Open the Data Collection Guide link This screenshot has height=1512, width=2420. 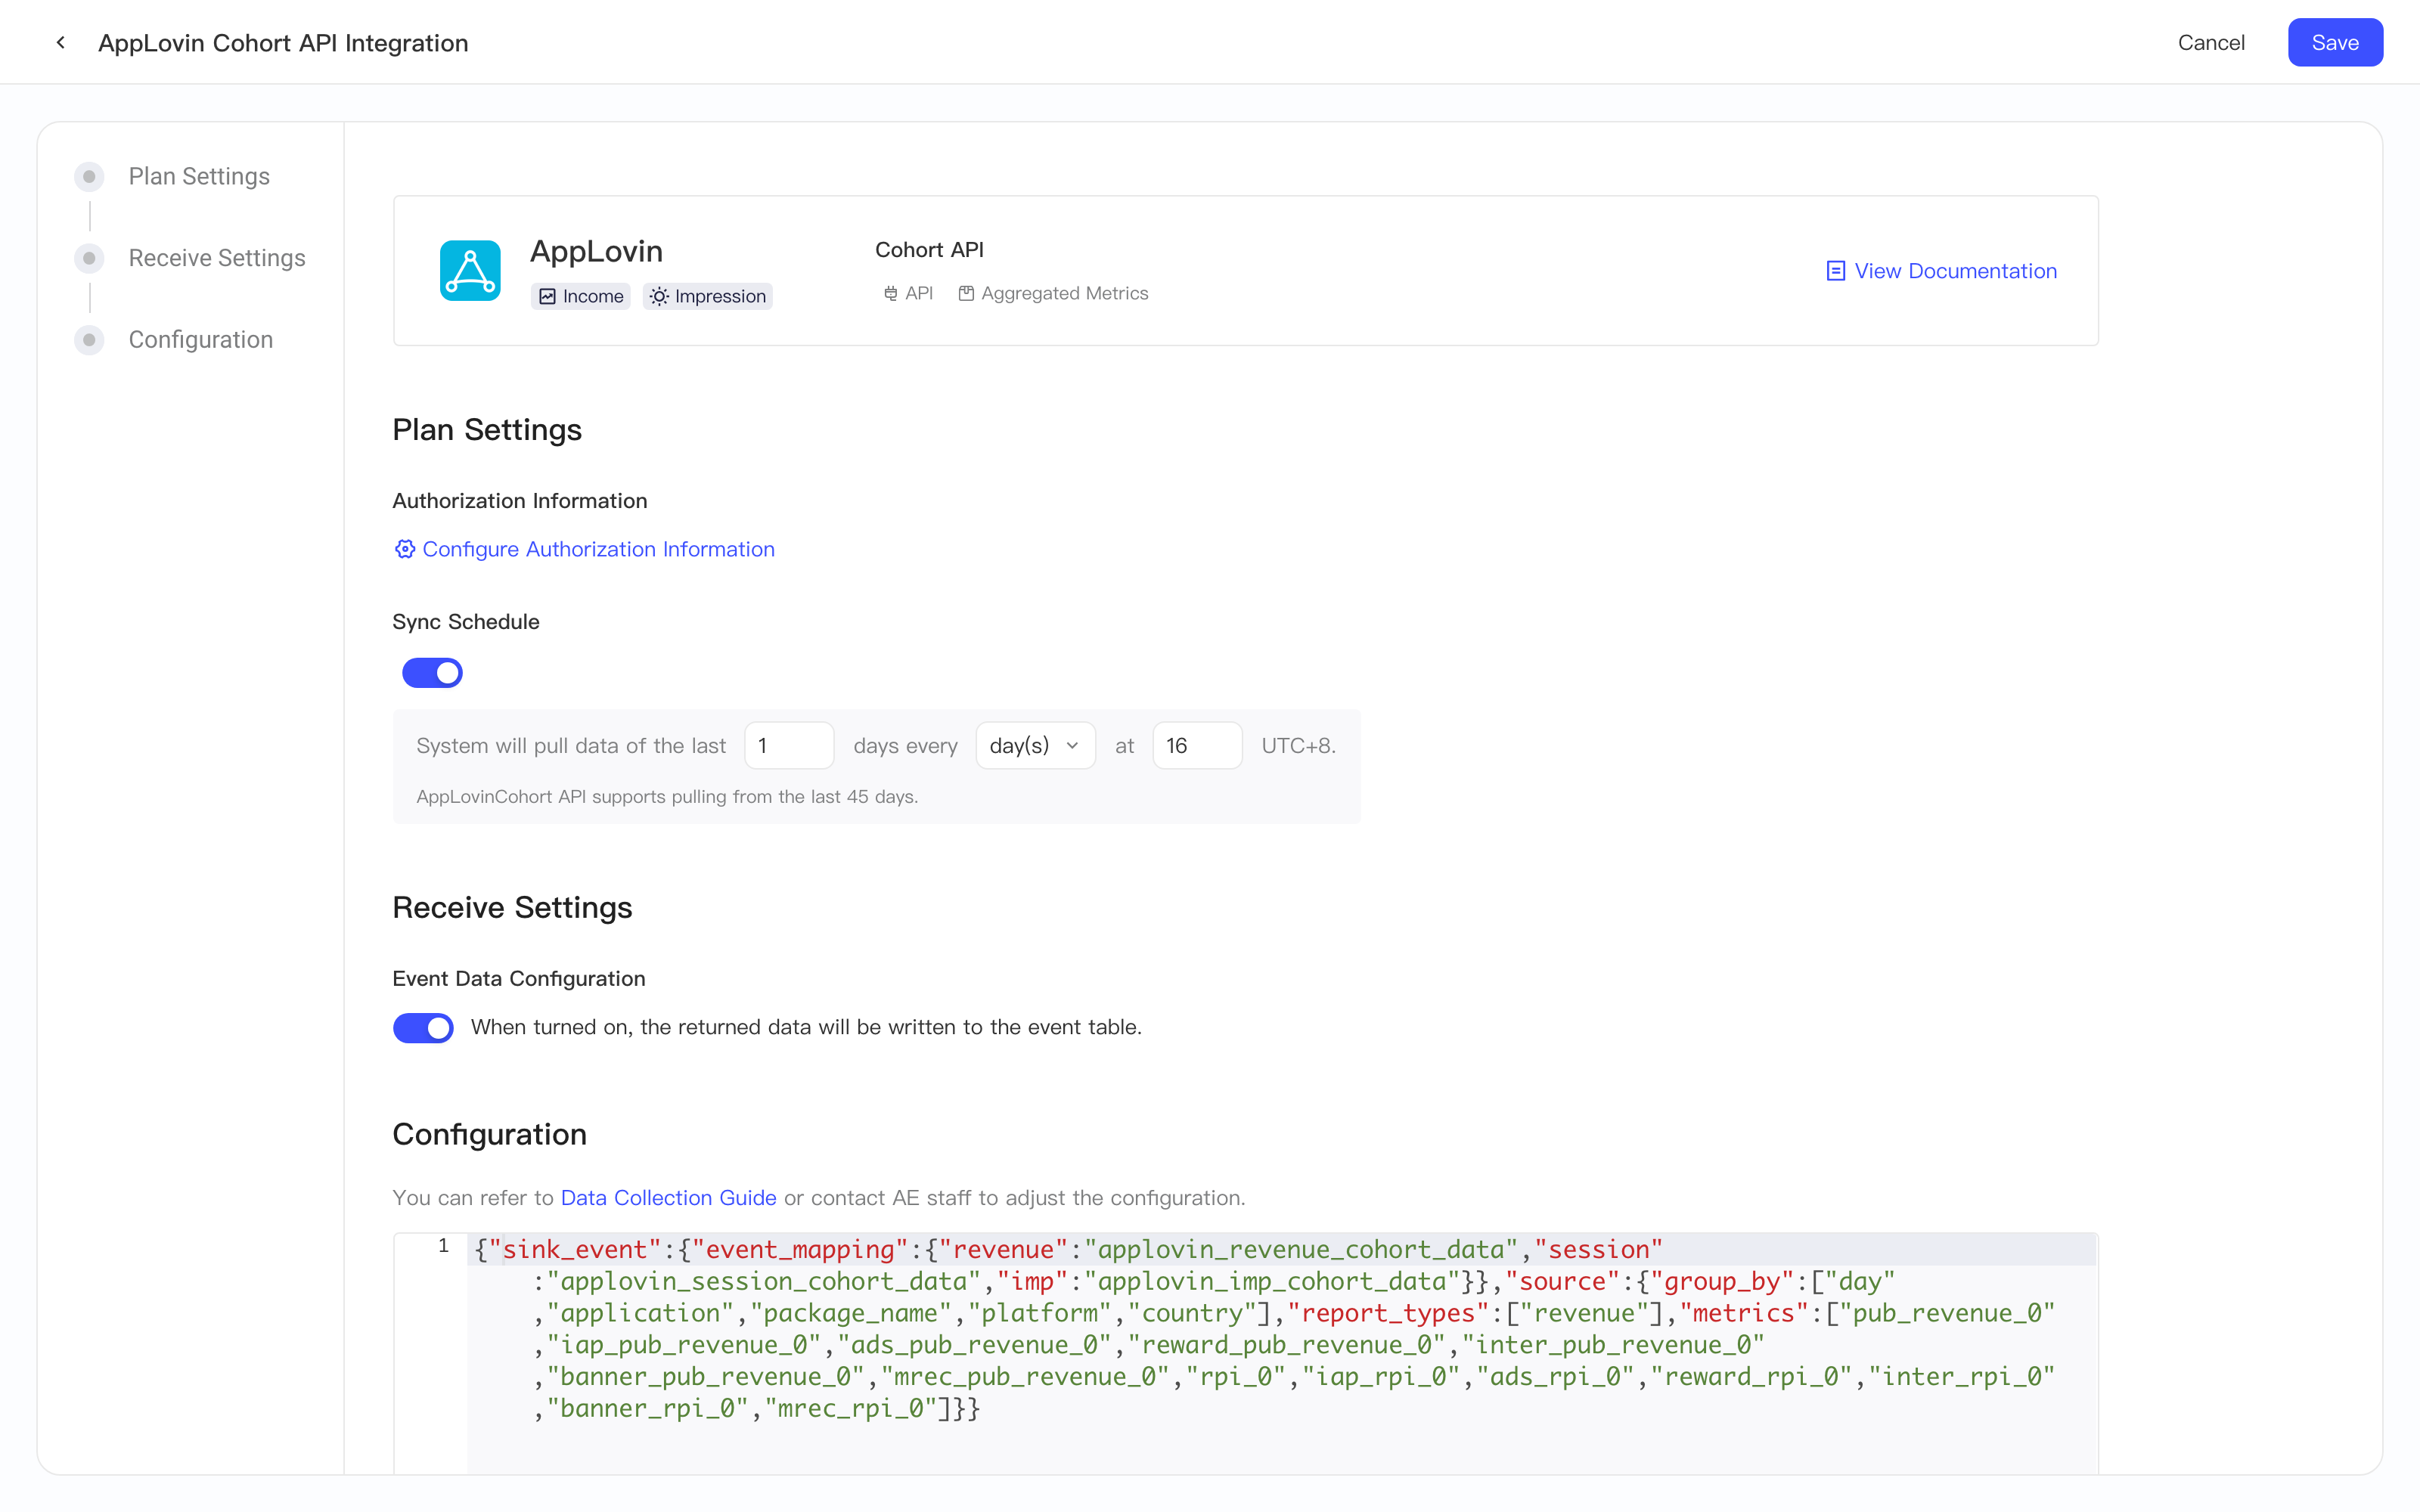tap(668, 1197)
